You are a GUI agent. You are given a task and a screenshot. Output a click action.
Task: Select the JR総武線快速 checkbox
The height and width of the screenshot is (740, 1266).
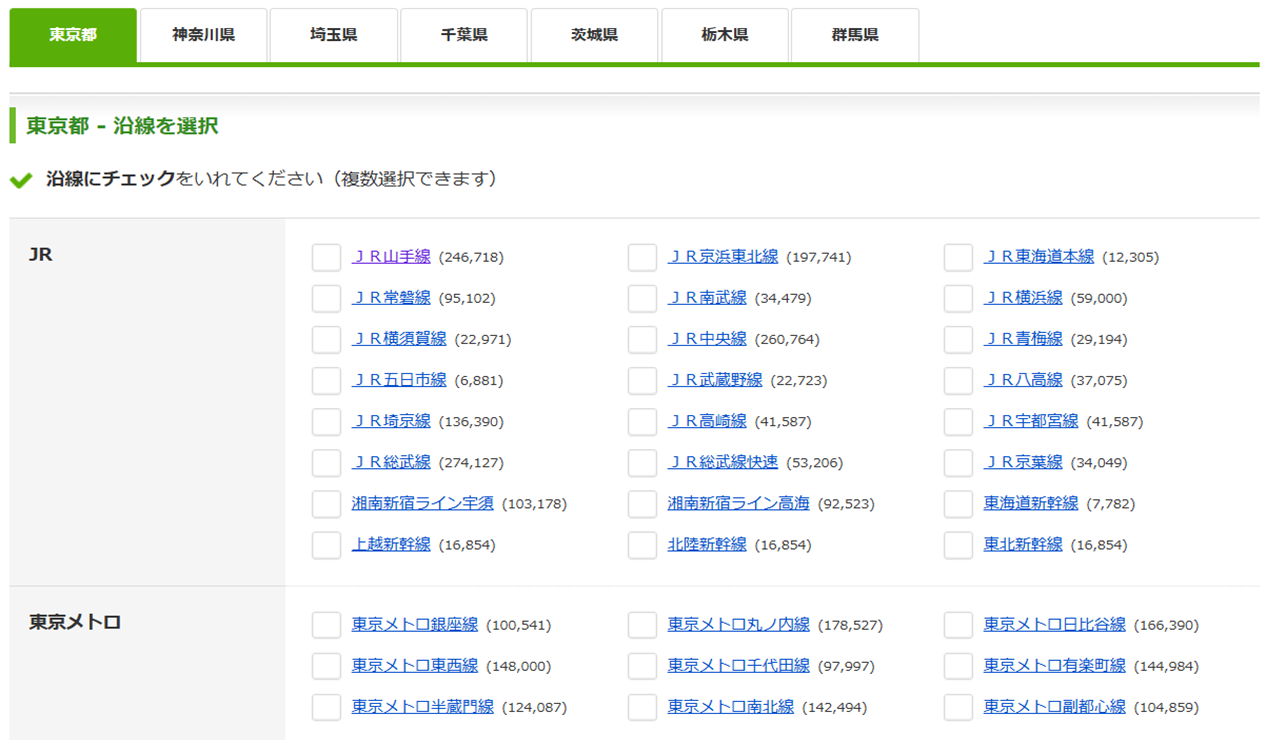pyautogui.click(x=642, y=463)
